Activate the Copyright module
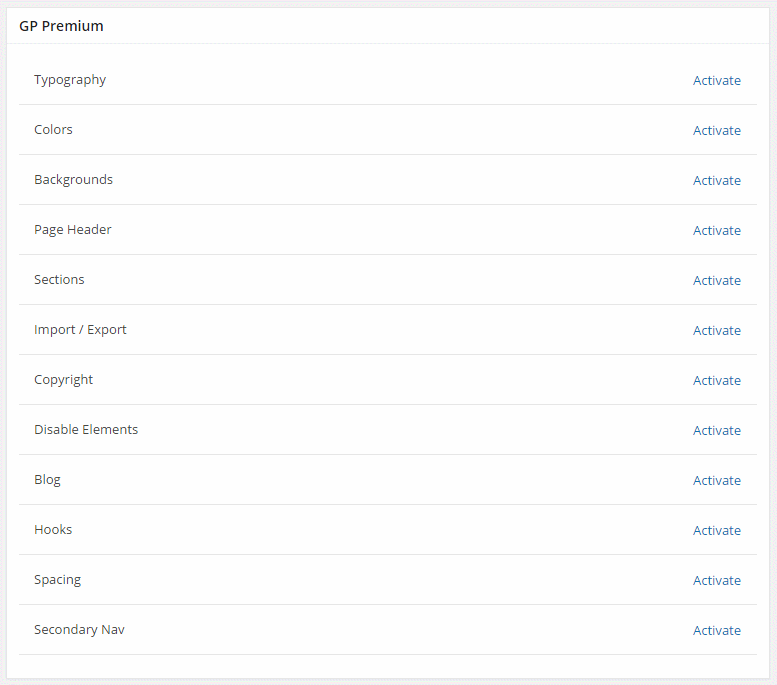 click(716, 381)
